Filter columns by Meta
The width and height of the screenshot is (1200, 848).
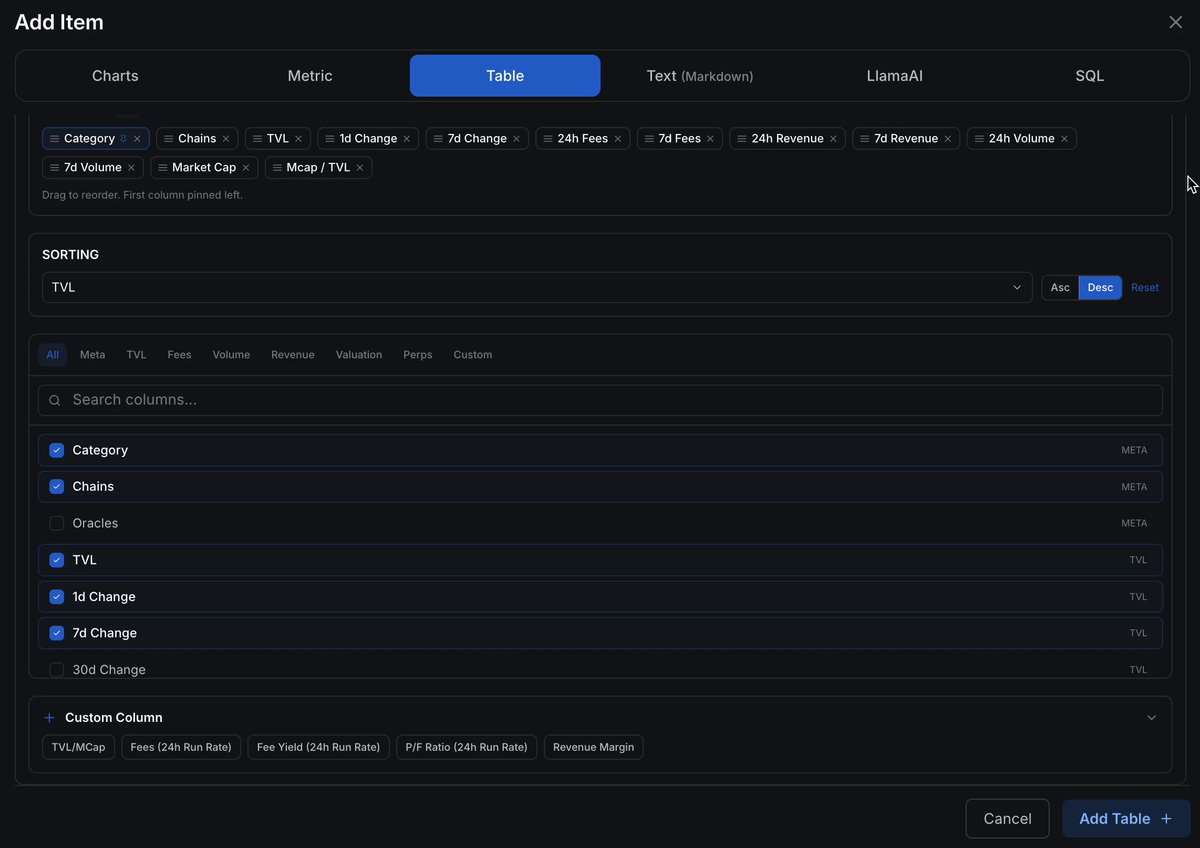coord(92,355)
